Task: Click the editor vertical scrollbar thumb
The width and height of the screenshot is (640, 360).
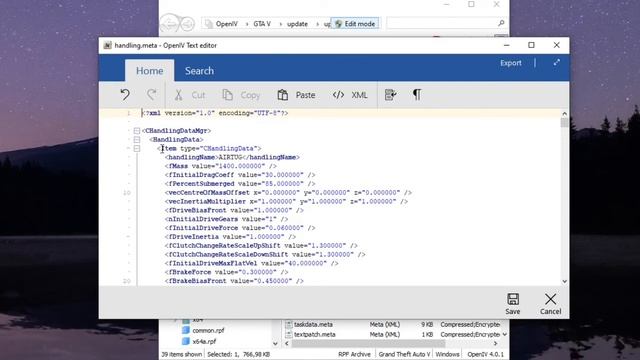Action: point(564,123)
